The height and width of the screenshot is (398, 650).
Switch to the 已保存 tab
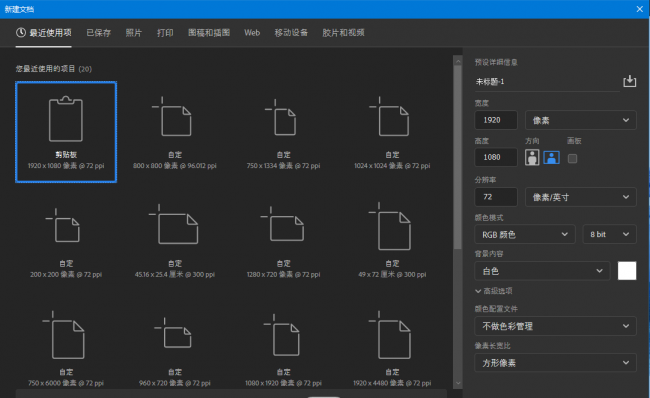99,33
